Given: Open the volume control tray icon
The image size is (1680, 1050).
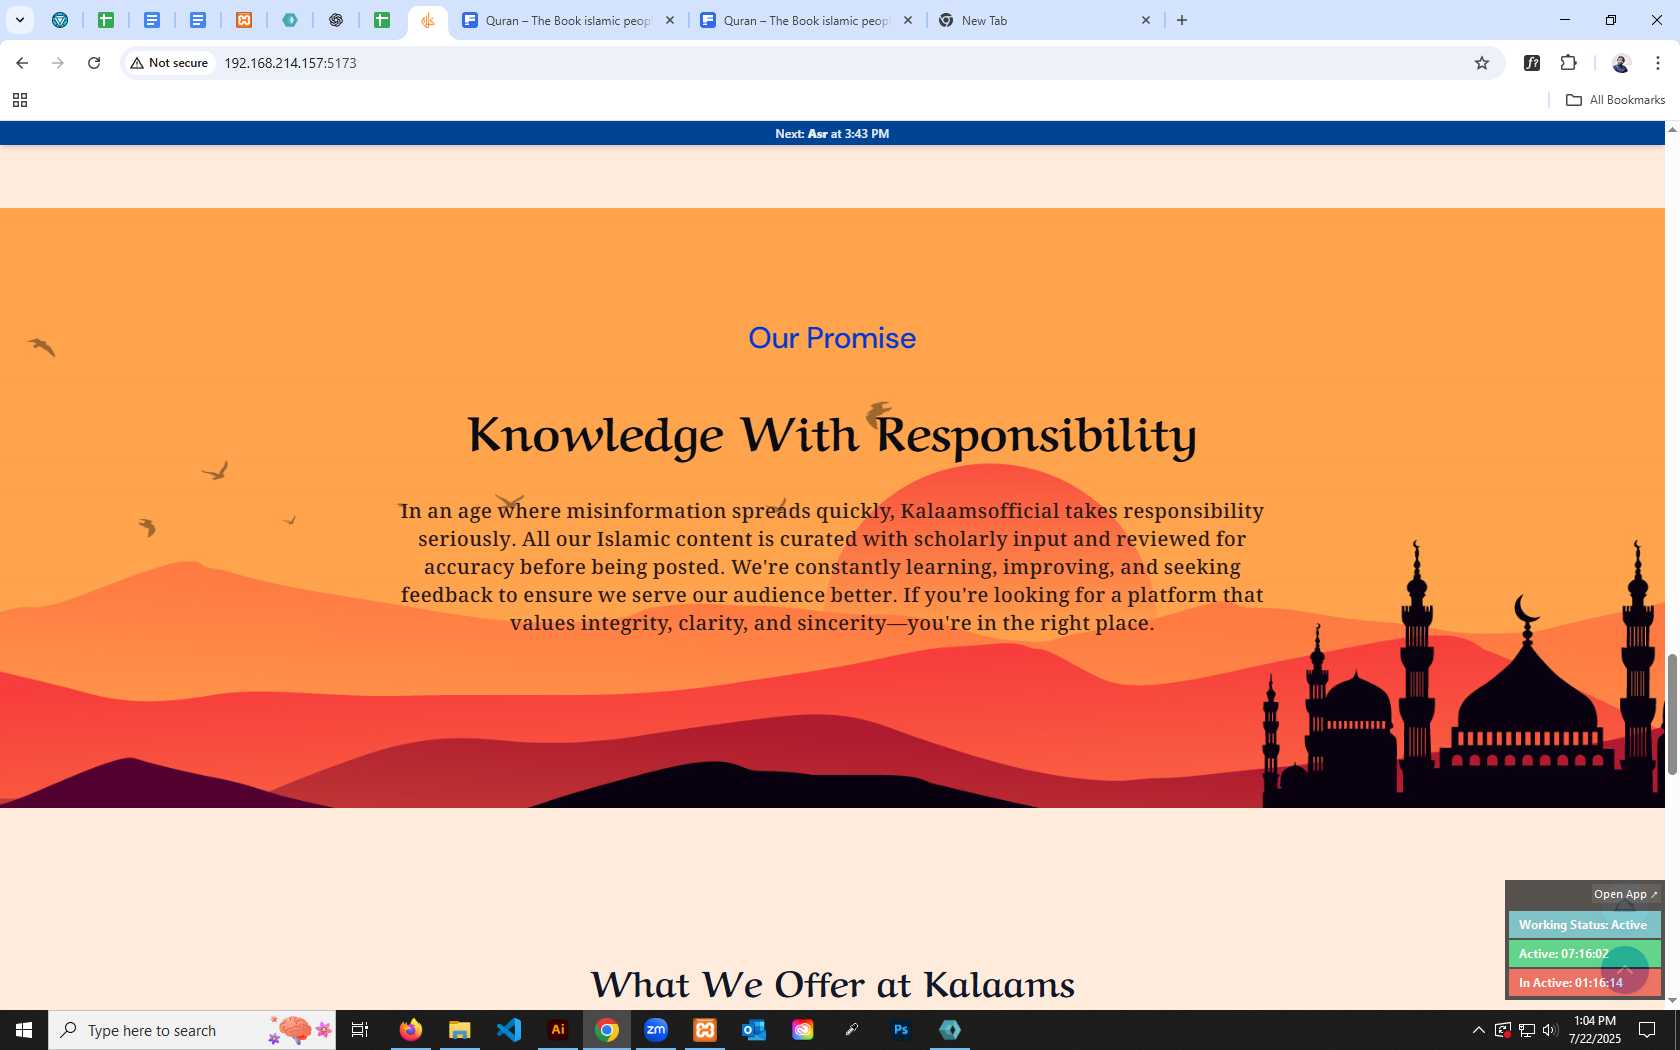Looking at the screenshot, I should tap(1550, 1030).
